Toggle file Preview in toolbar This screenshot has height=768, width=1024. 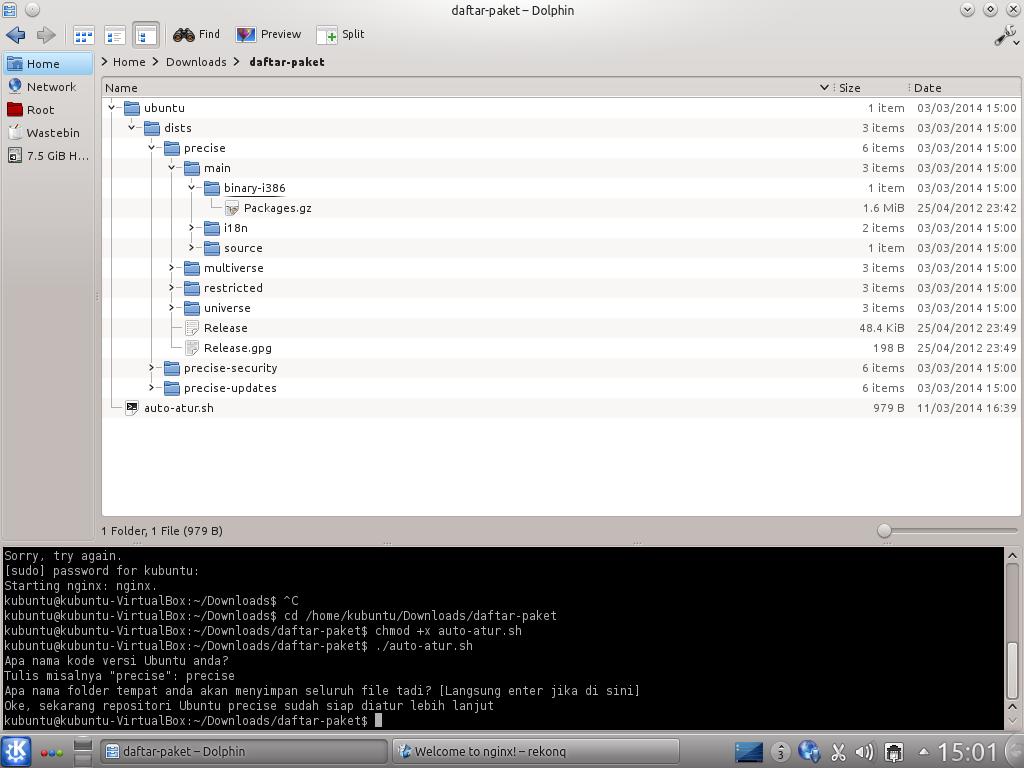click(268, 35)
